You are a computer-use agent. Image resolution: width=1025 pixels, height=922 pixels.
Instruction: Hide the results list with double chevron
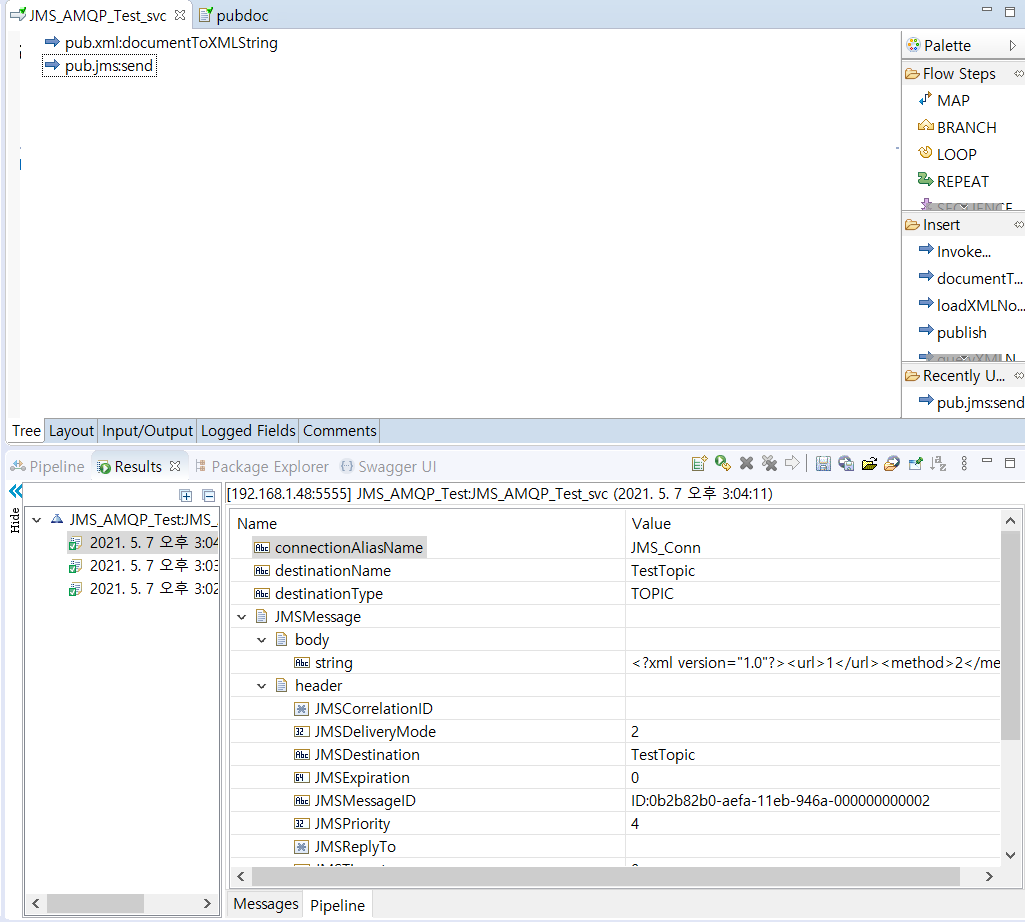tap(15, 492)
